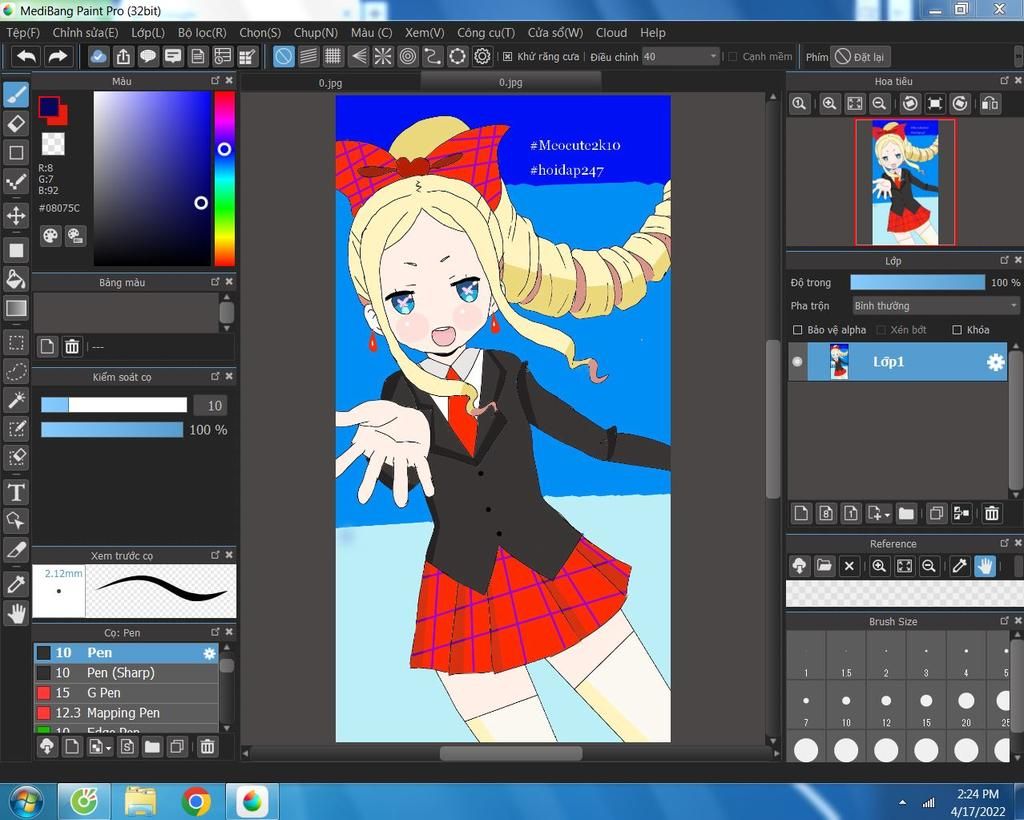This screenshot has height=820, width=1024.
Task: Choose the Pen (Sharp) brush
Action: tap(126, 672)
